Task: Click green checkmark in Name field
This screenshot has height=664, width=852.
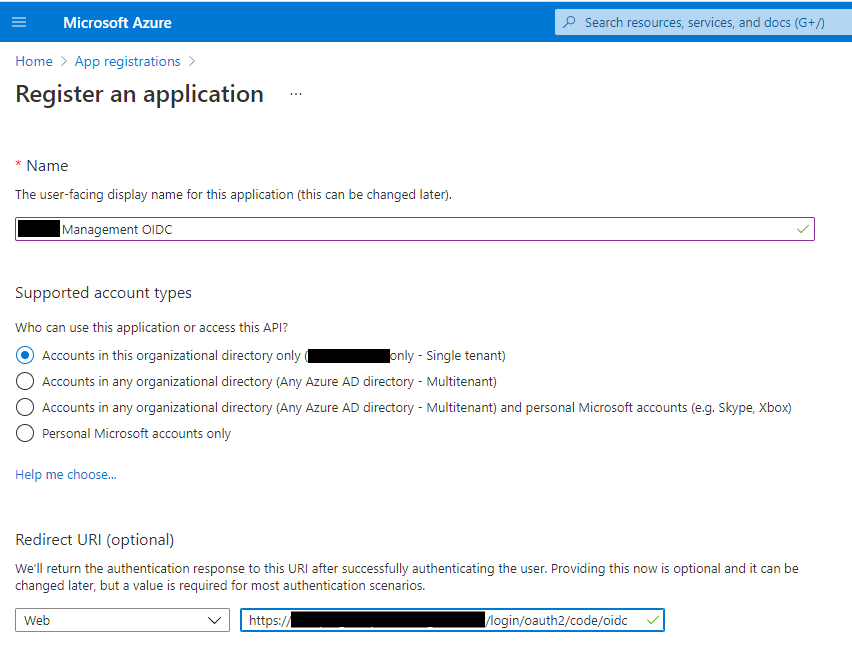Action: [802, 229]
